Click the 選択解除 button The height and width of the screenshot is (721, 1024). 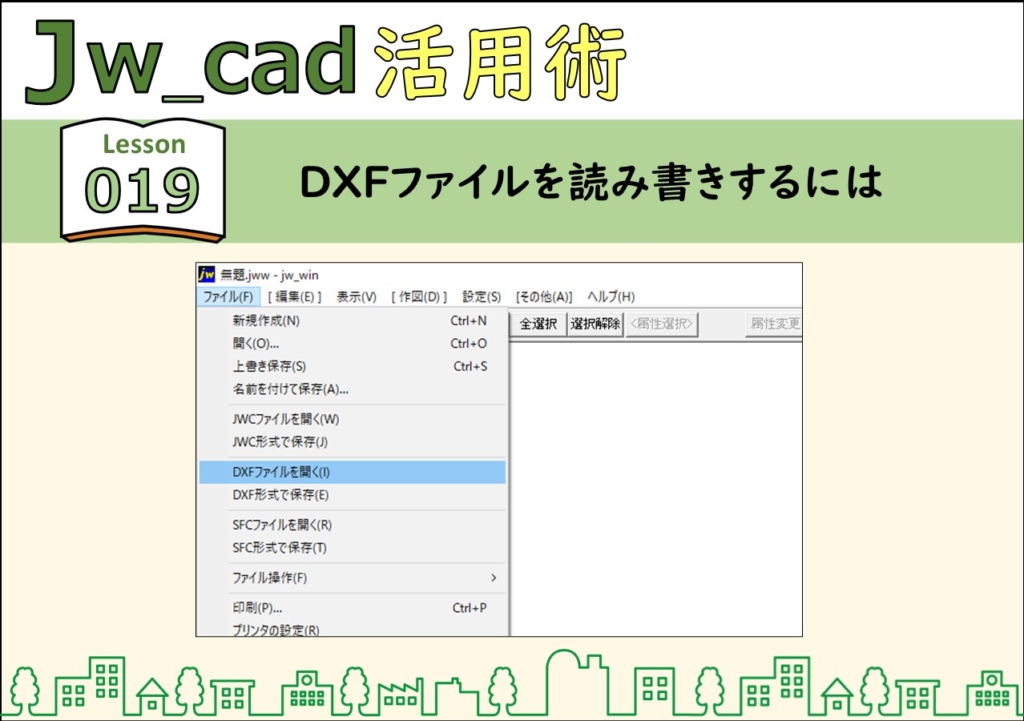pyautogui.click(x=595, y=324)
